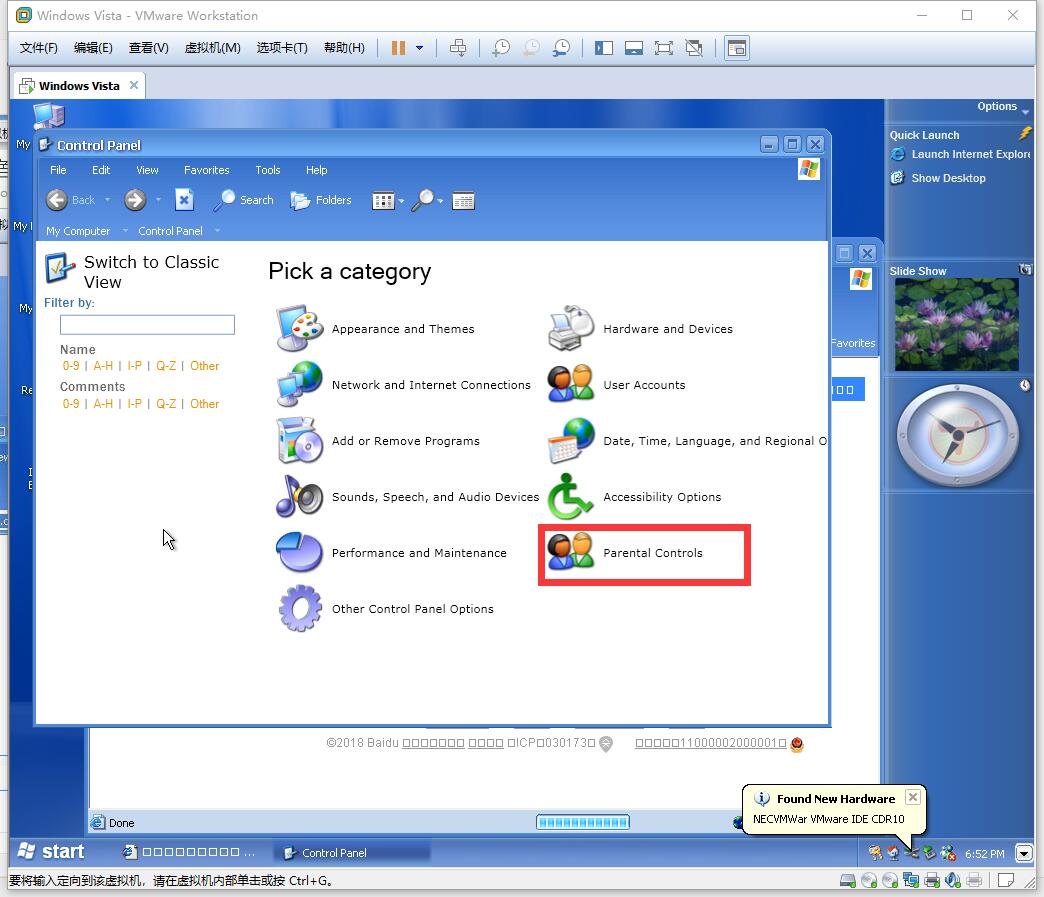Expand the Control Panel breadcrumb dropdown

click(x=217, y=231)
